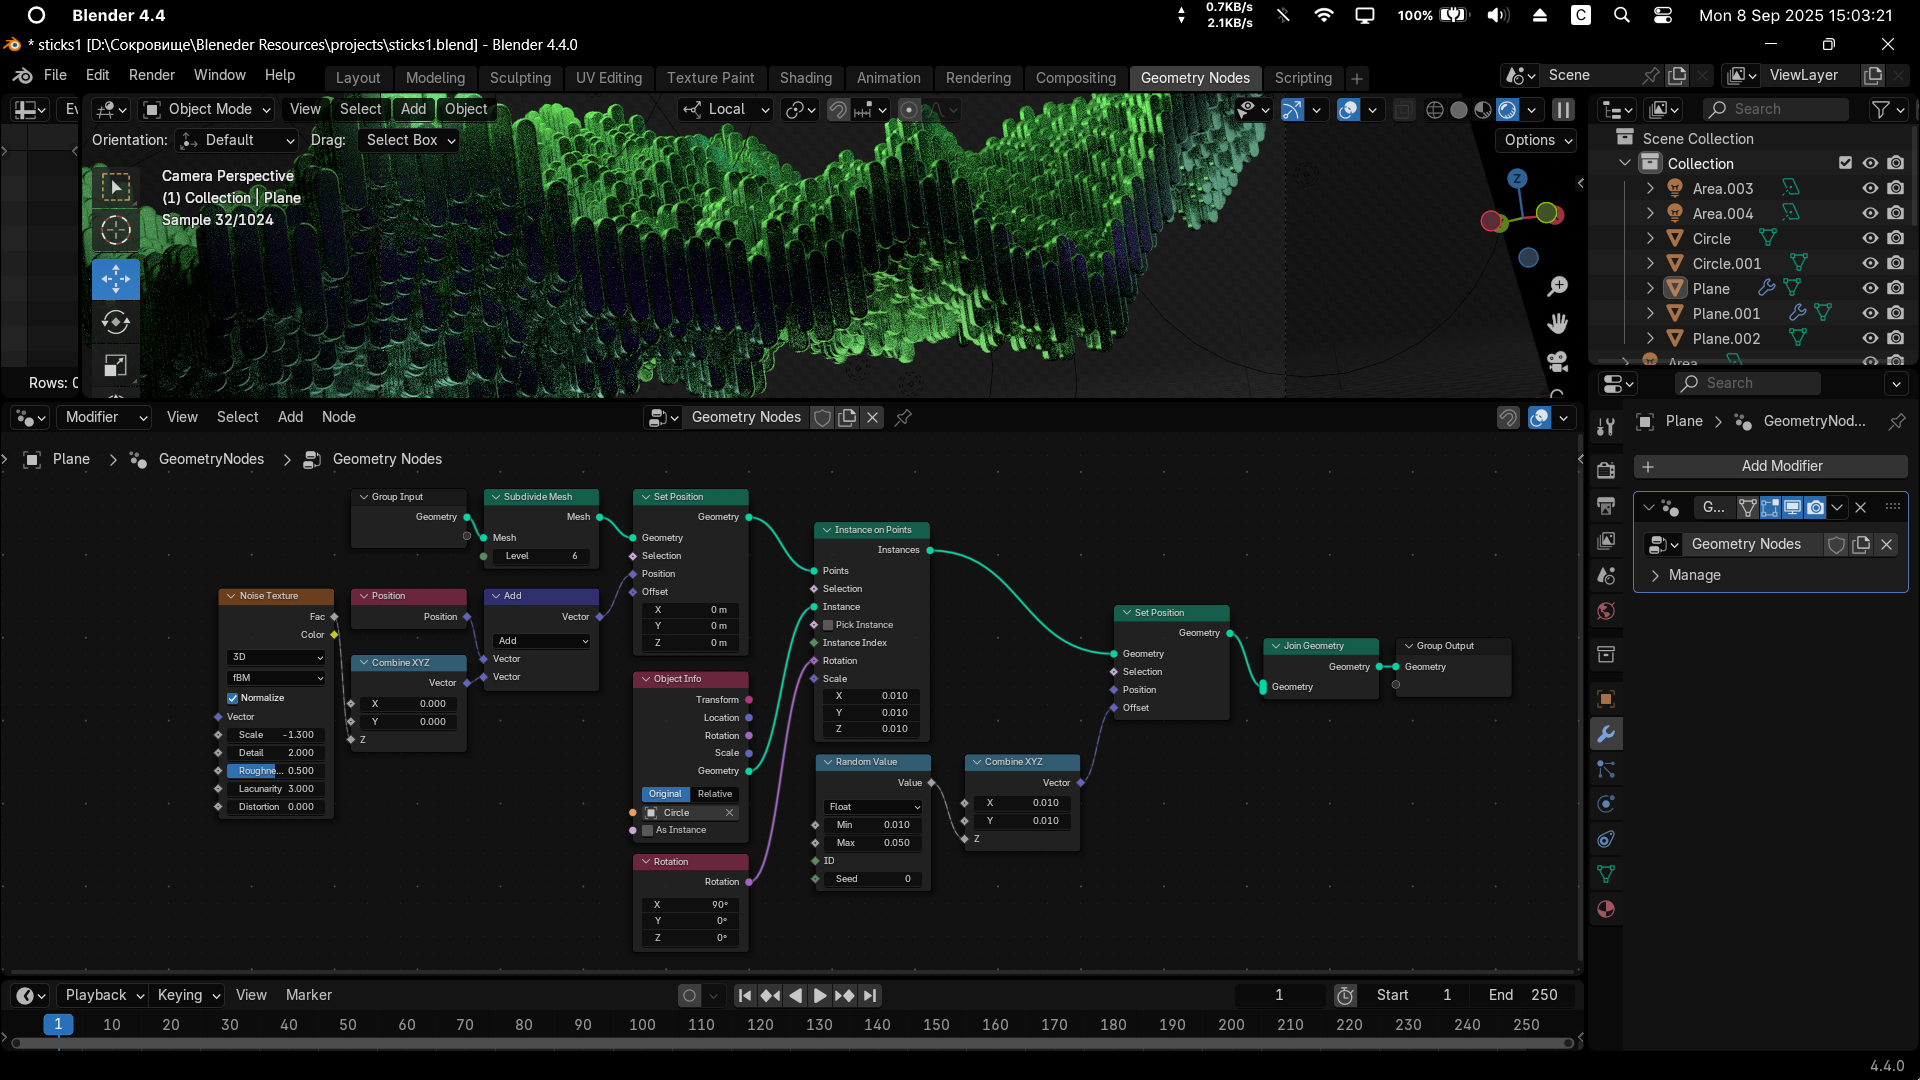Toggle Pick Instance checkbox in Instance on Points
Image resolution: width=1920 pixels, height=1080 pixels.
(828, 625)
